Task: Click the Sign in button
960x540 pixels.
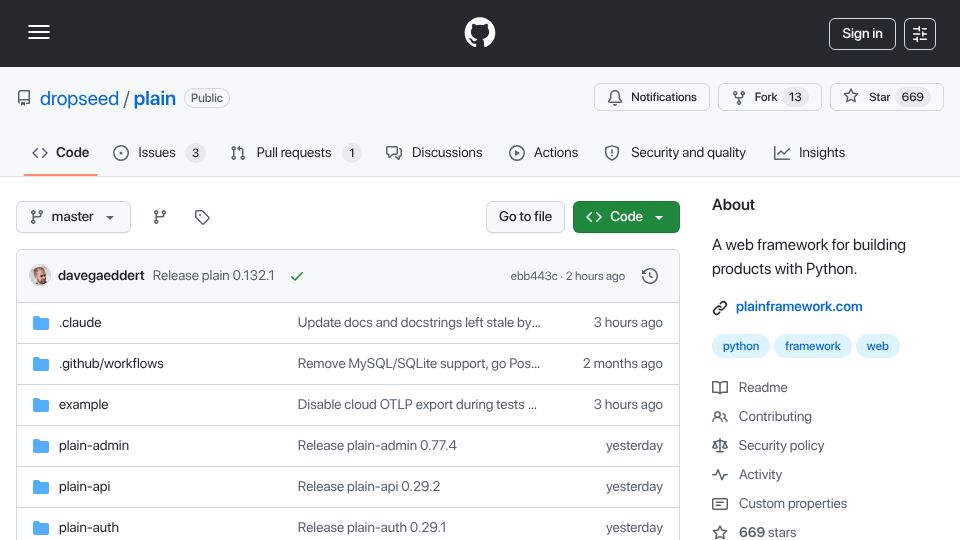Action: [x=862, y=34]
